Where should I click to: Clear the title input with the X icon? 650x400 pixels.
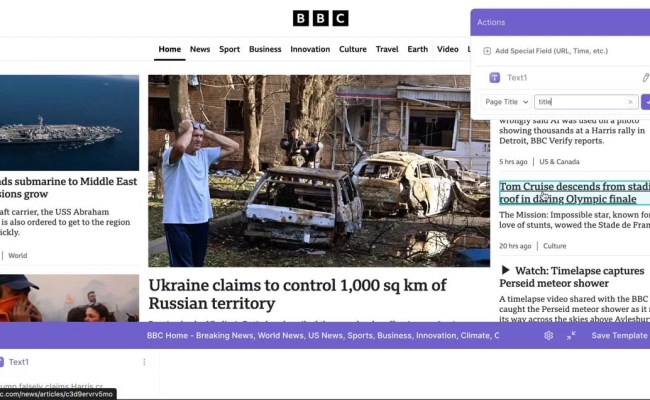pos(631,102)
